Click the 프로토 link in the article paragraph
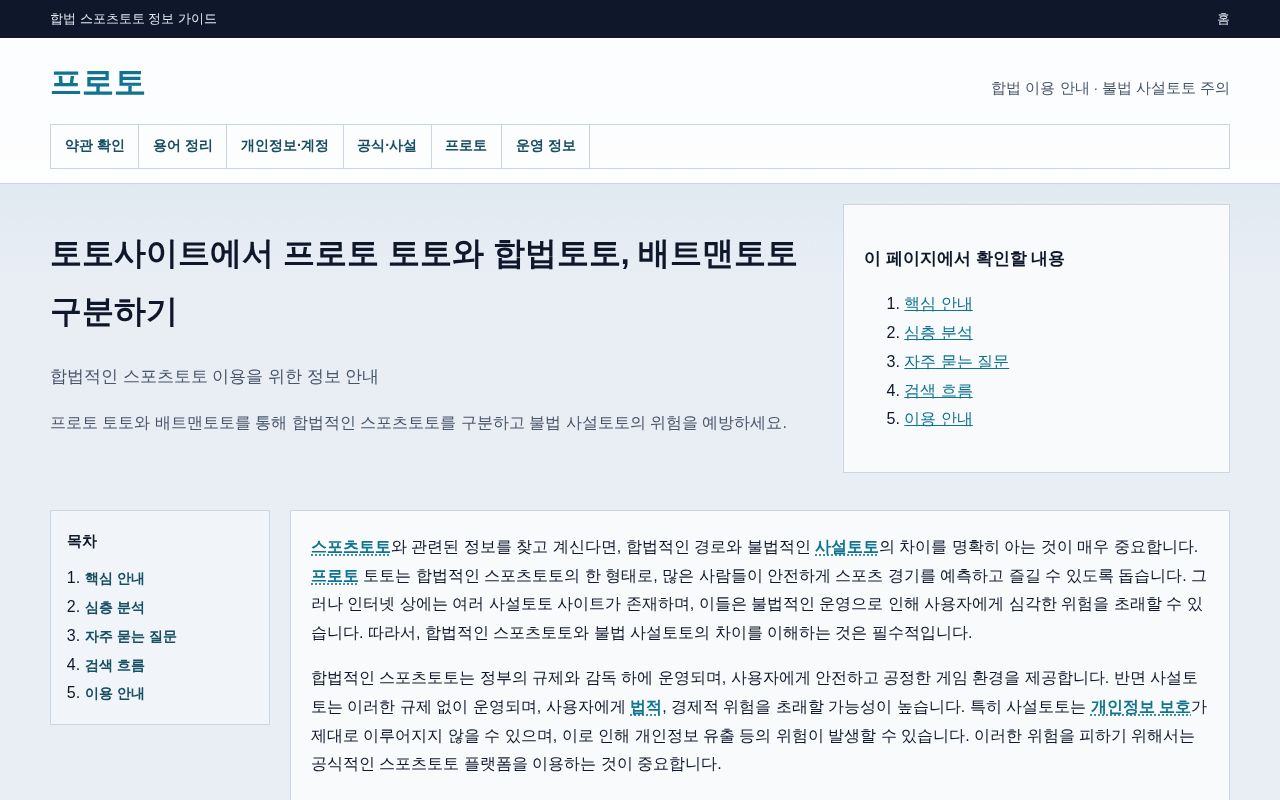Image resolution: width=1280 pixels, height=800 pixels. click(x=334, y=576)
